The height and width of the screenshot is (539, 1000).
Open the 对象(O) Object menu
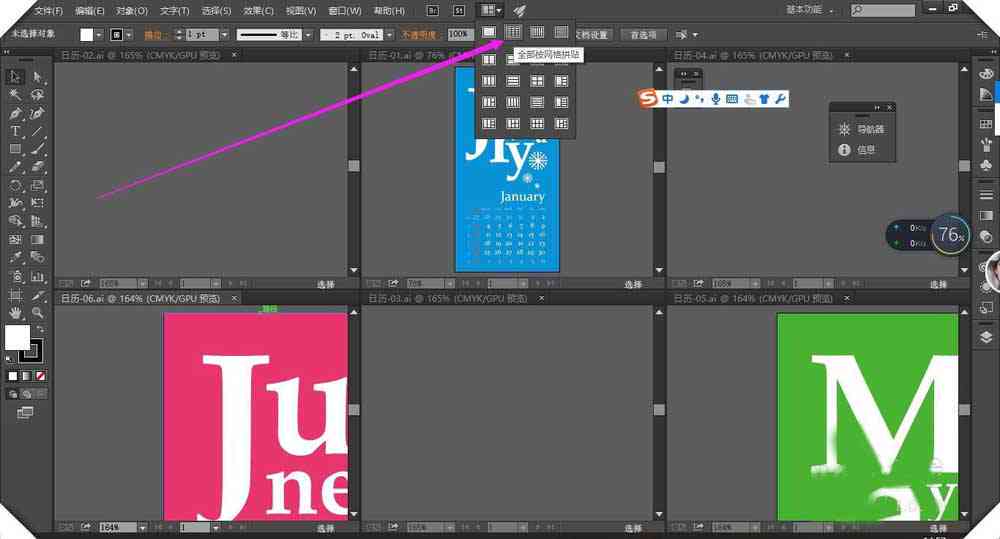pyautogui.click(x=131, y=11)
